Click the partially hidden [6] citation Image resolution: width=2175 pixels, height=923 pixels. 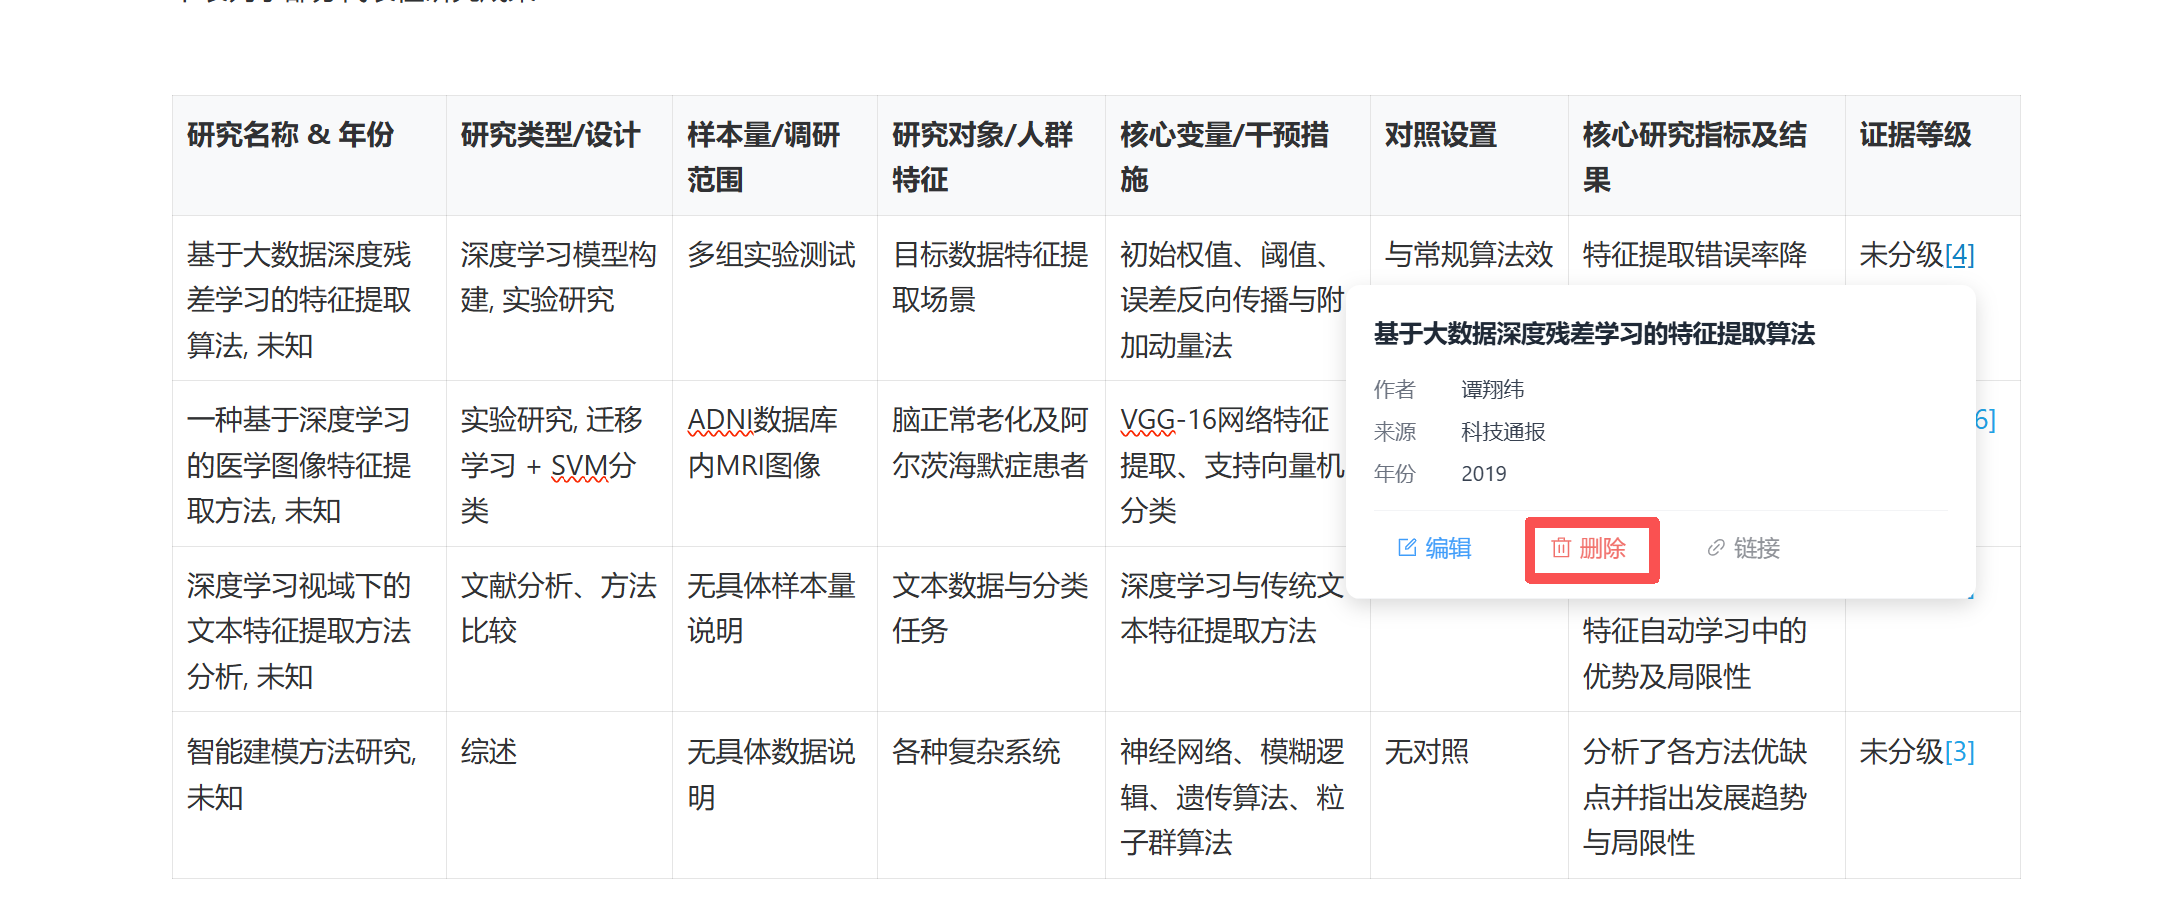[1985, 420]
